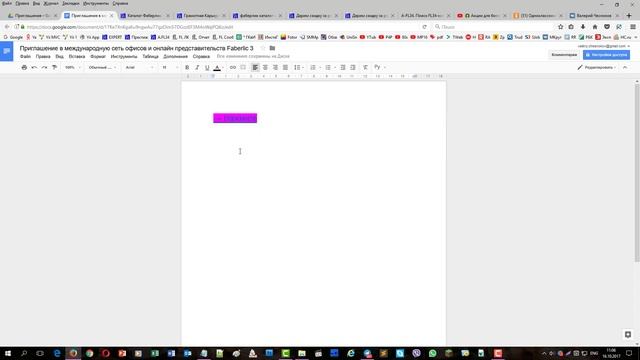The width and height of the screenshot is (640, 360).
Task: Click the document title text
Action: (x=136, y=48)
